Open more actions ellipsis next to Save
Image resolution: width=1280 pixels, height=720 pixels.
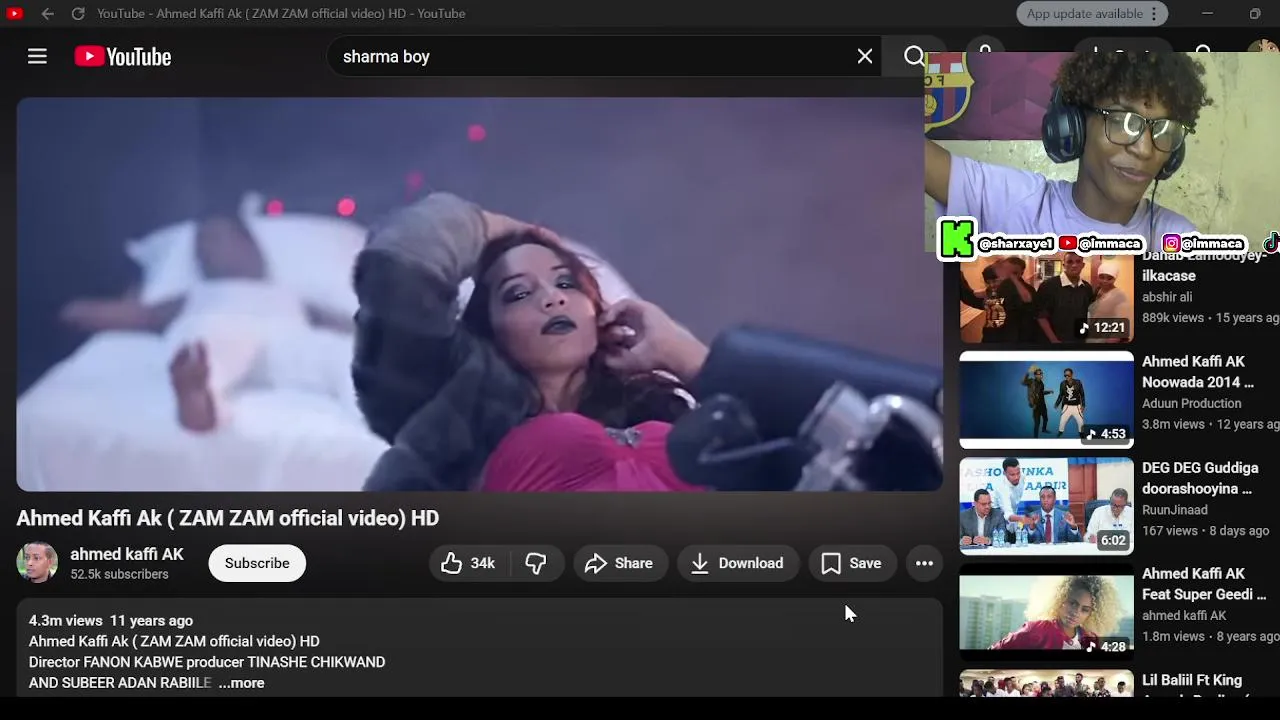click(x=924, y=563)
